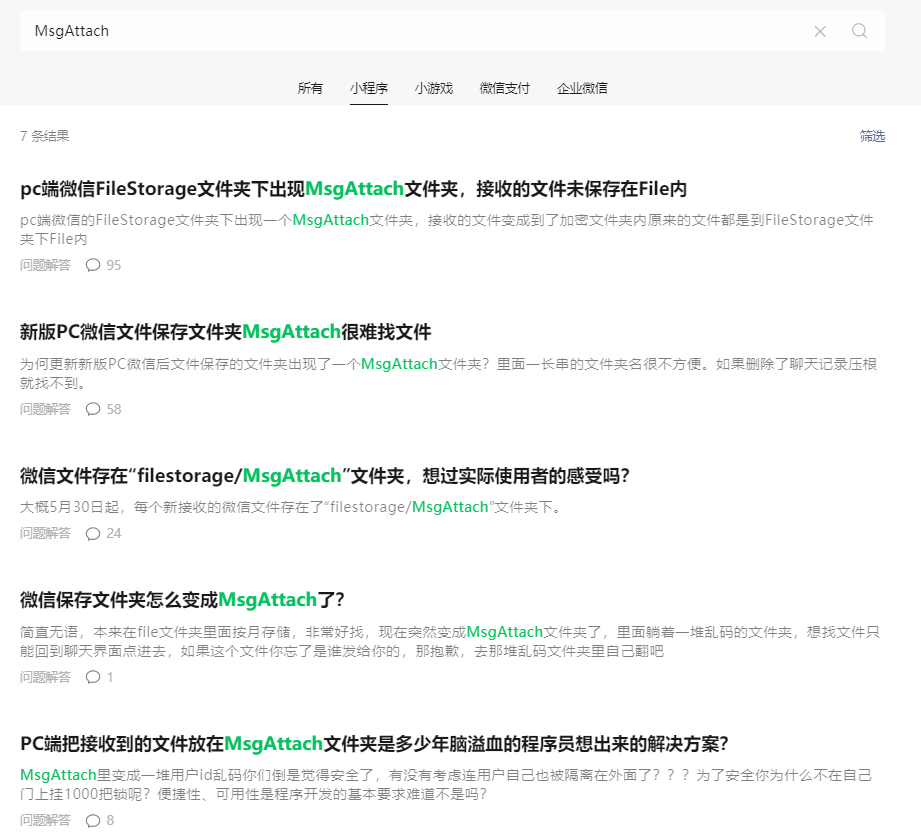Click the summary starting '为何更新新版PC微信后'
Screen dimensions: 921x840
click(x=448, y=374)
